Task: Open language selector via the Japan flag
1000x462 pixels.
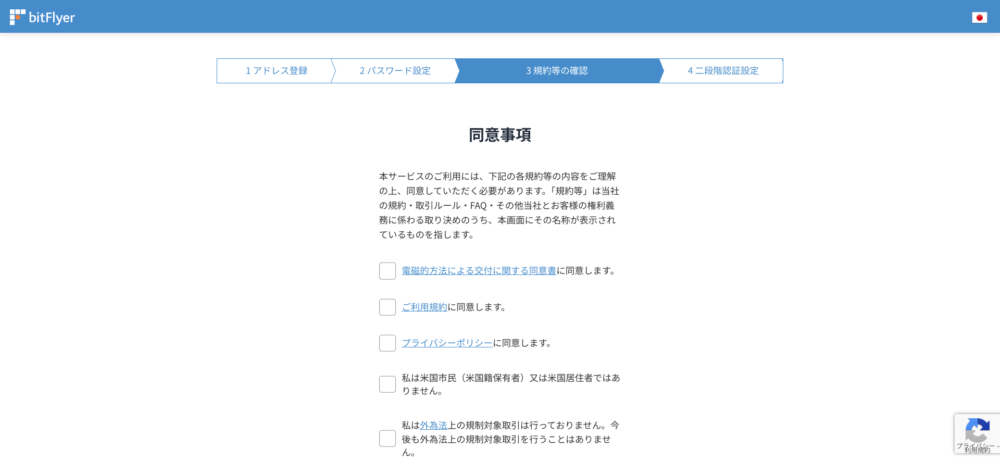Action: click(x=979, y=17)
